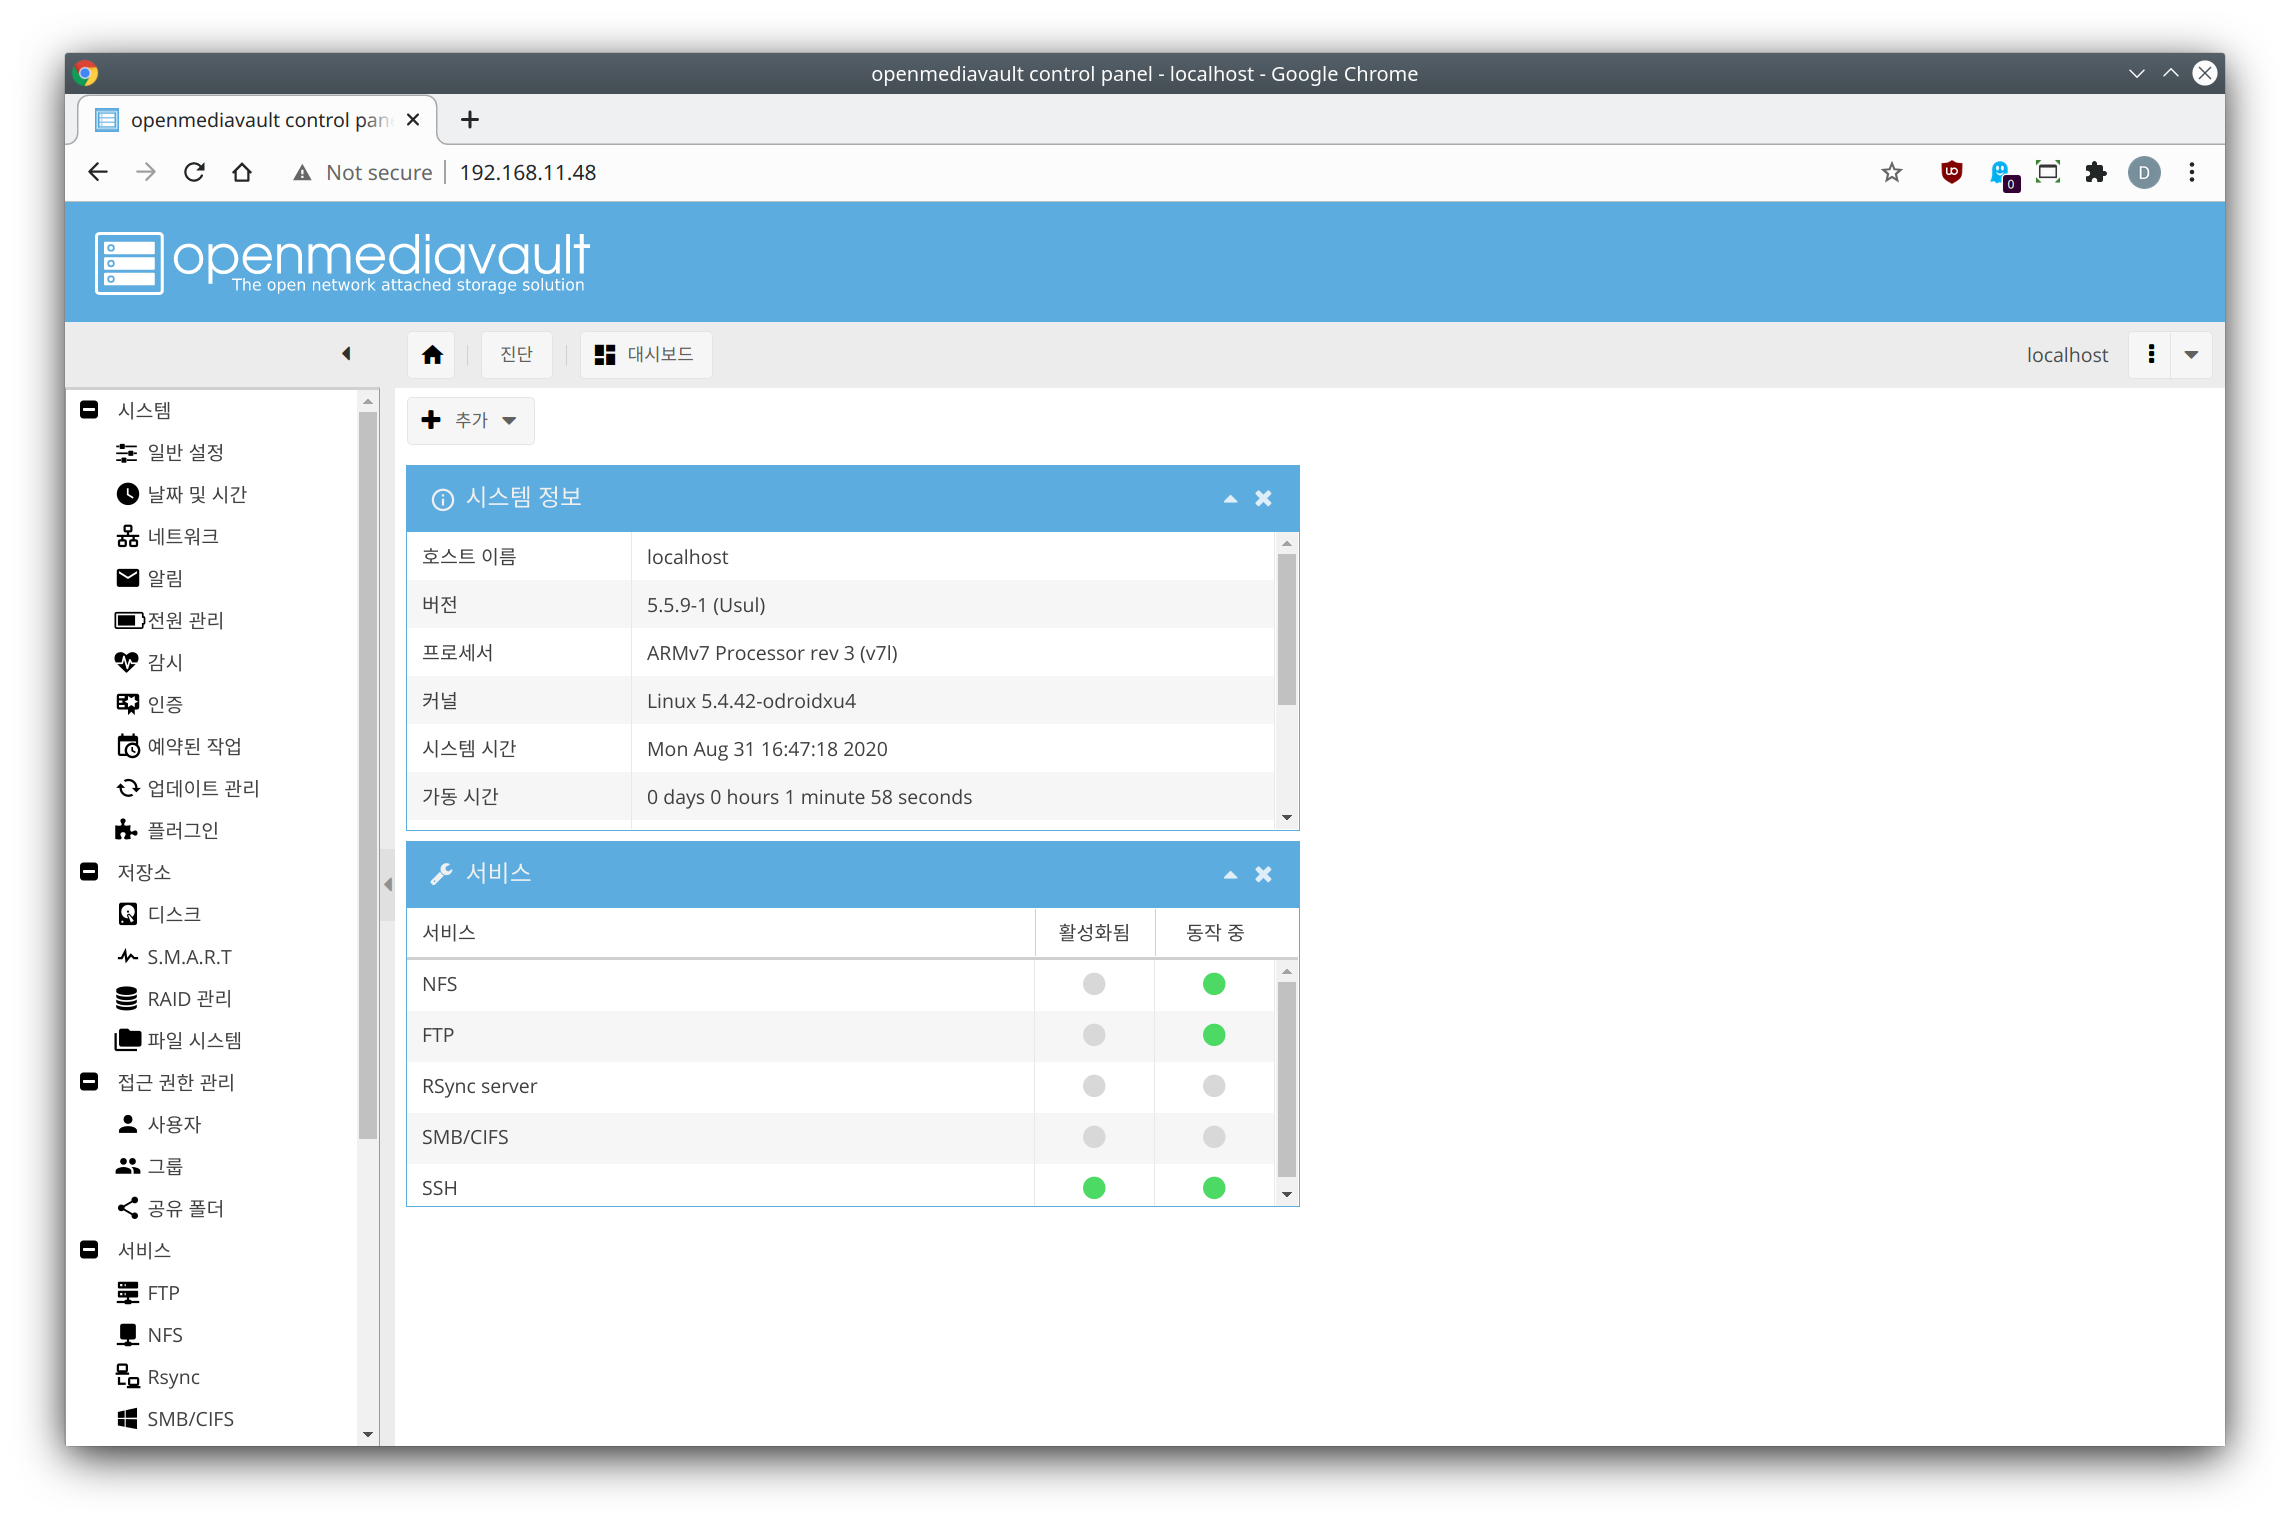Open the 추가 add widget dropdown
The width and height of the screenshot is (2290, 1523).
click(471, 421)
